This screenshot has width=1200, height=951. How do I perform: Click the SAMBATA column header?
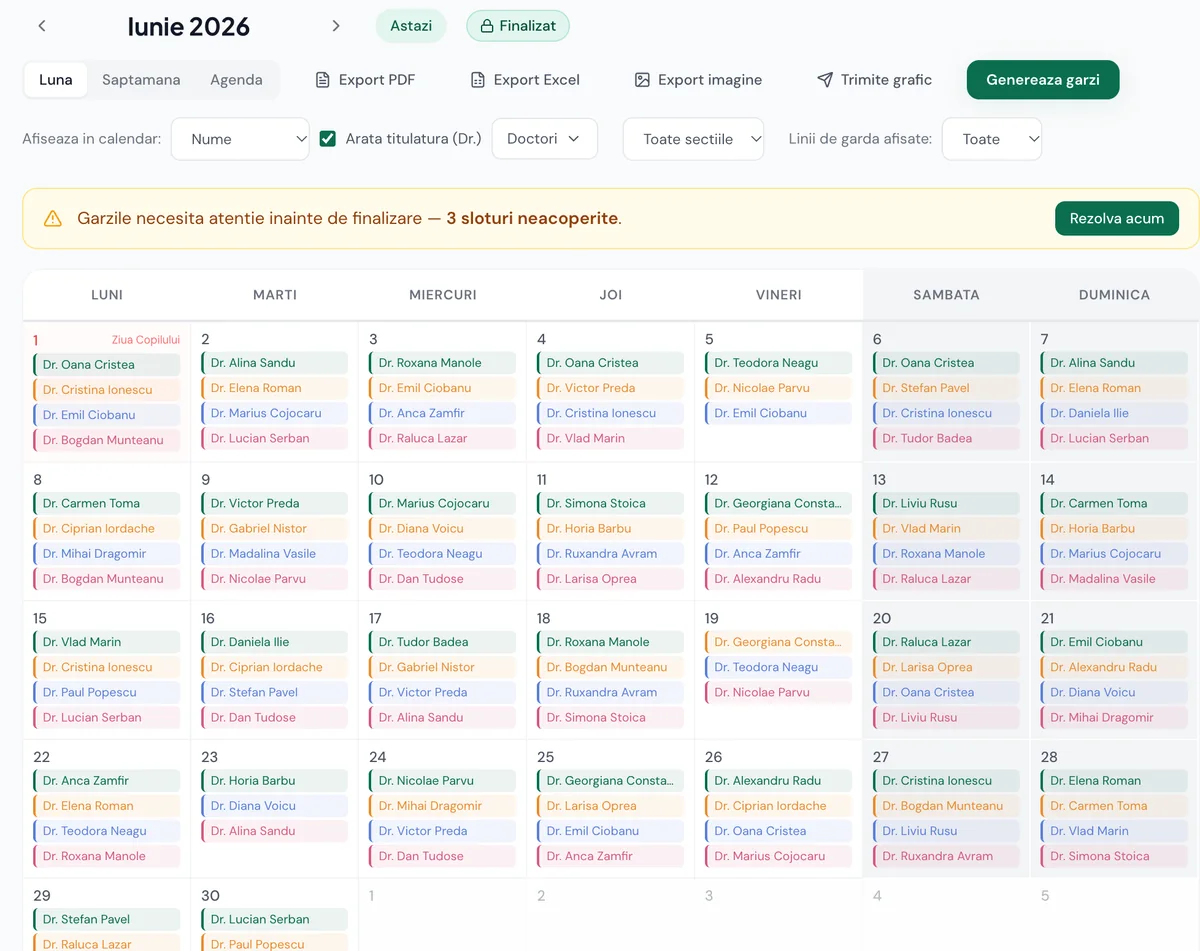tap(946, 295)
